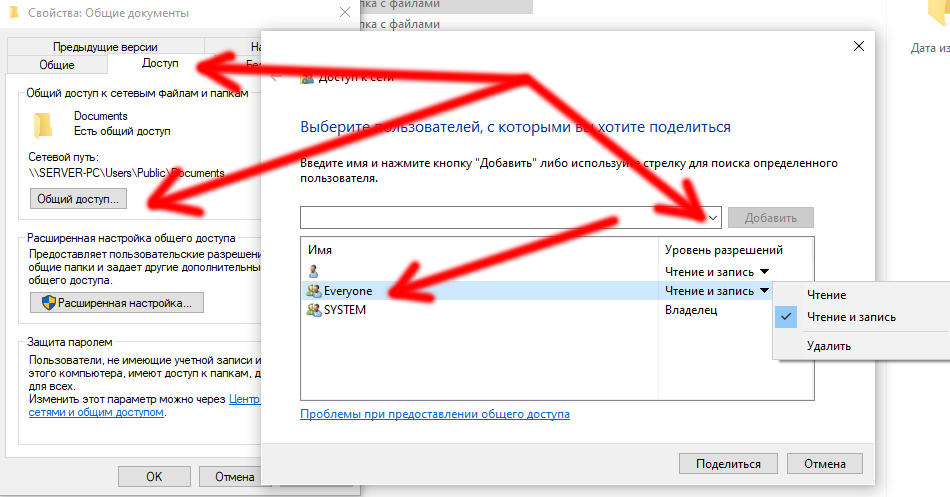Click the Поделиться button
Screen dimensions: 950x497
(728, 464)
